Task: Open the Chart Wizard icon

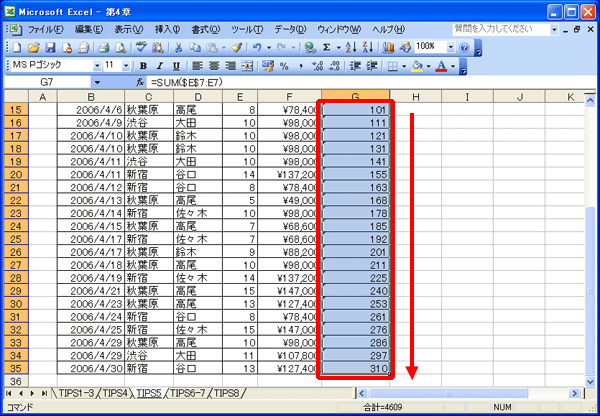Action: (x=388, y=47)
